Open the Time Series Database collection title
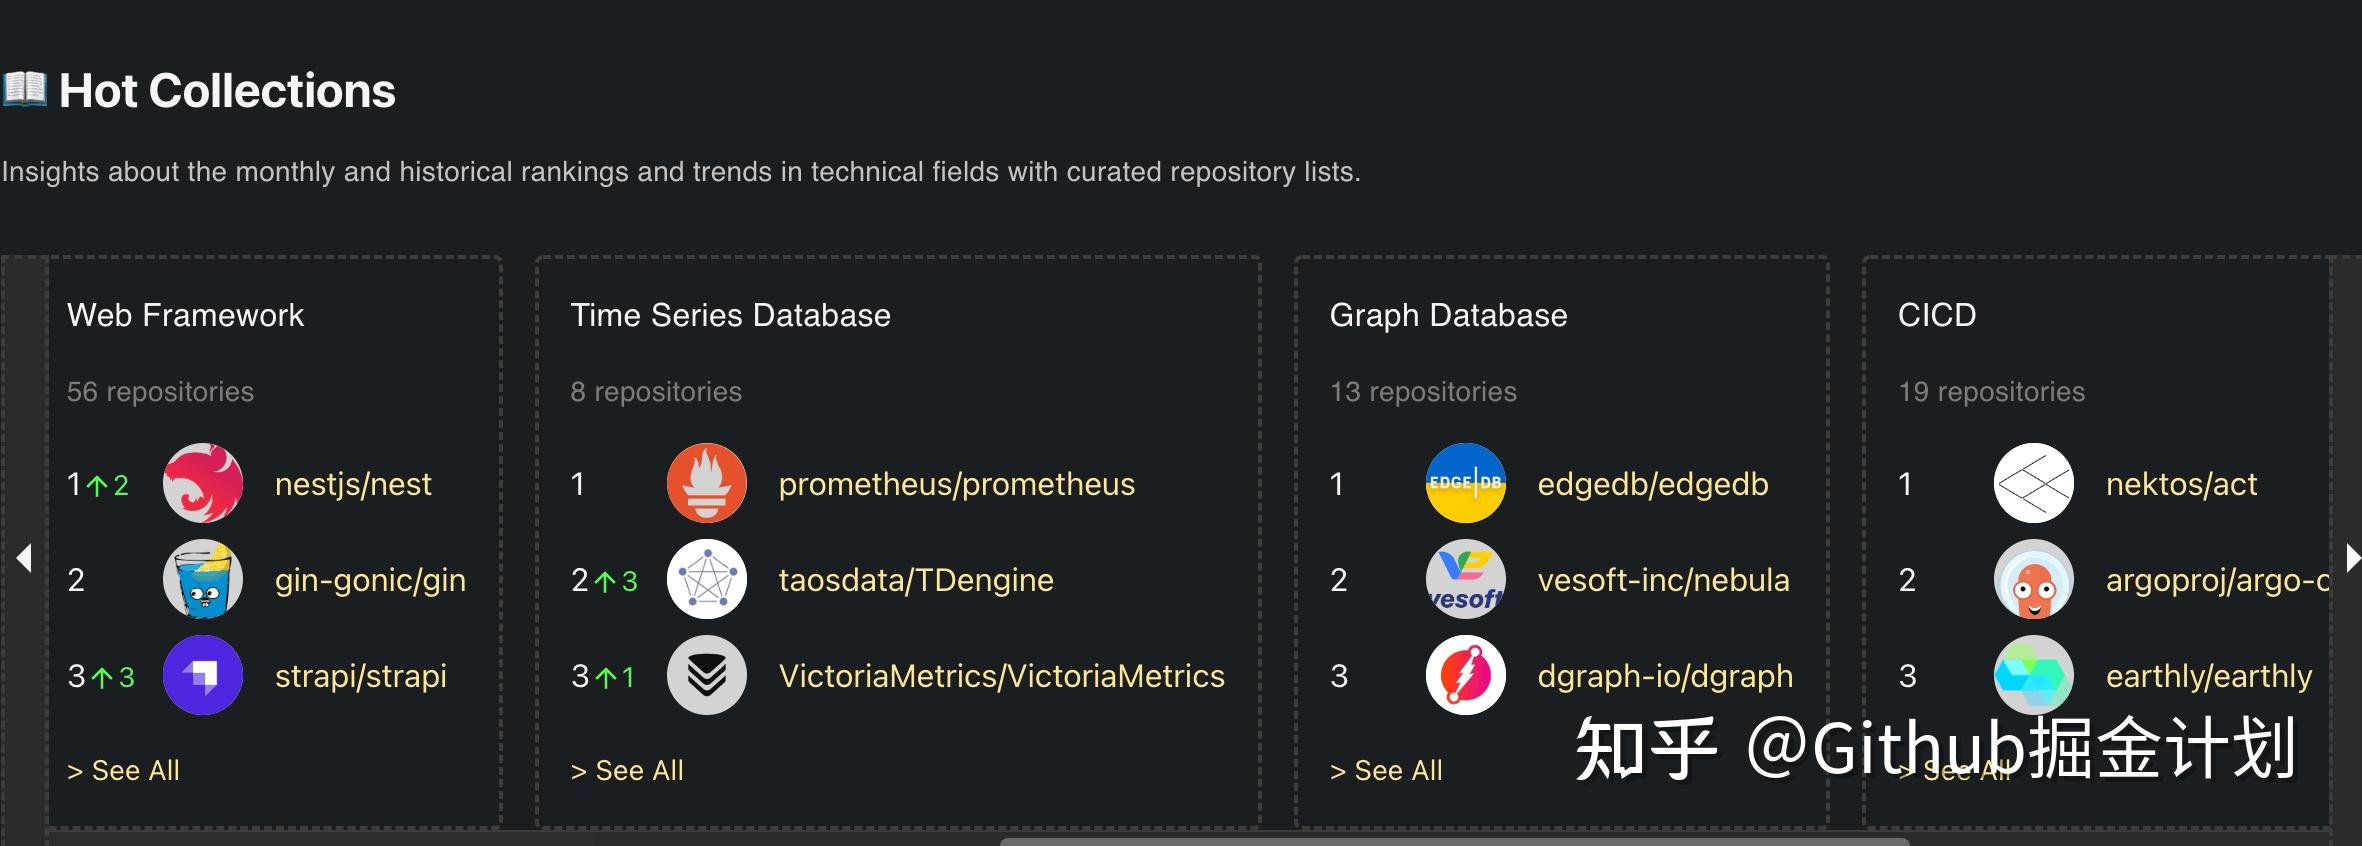Screen dimensions: 2362x846 [730, 315]
